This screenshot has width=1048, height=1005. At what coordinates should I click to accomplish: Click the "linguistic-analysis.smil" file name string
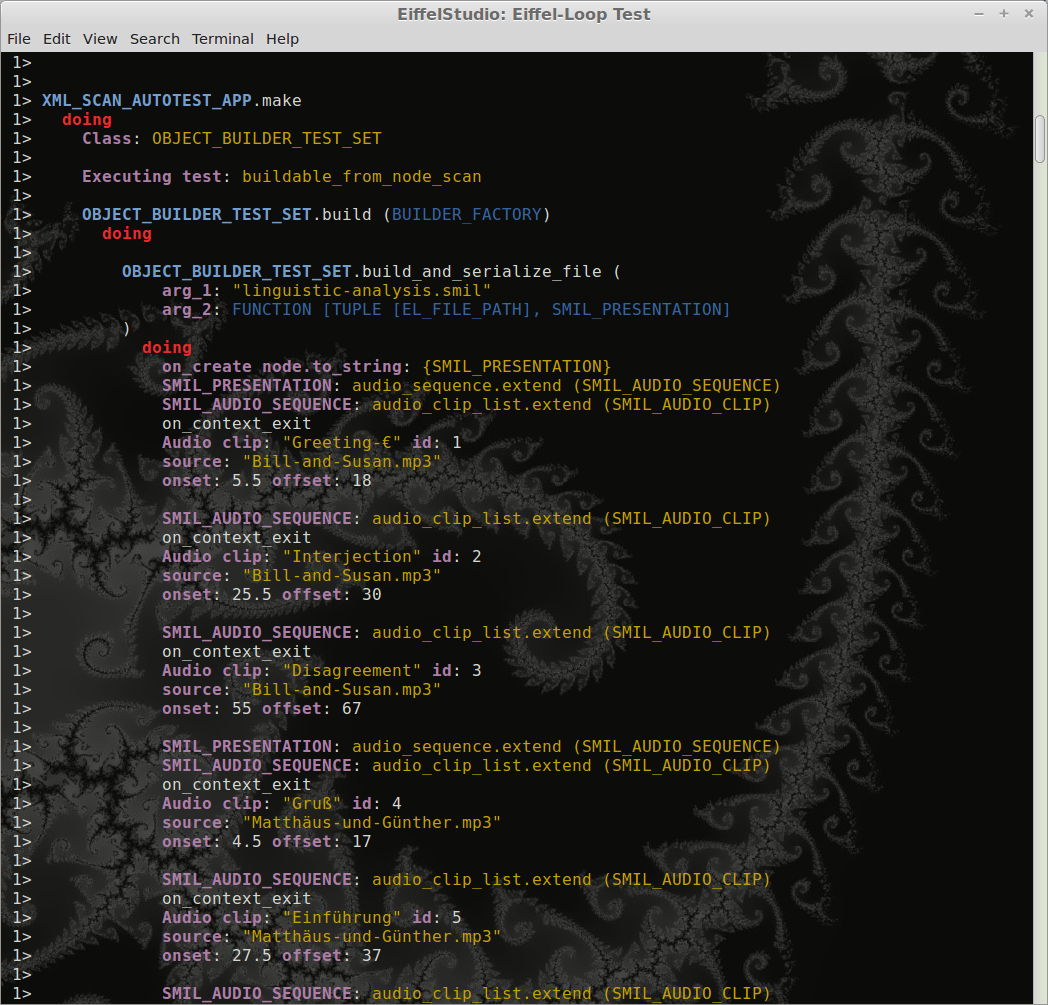click(x=361, y=291)
